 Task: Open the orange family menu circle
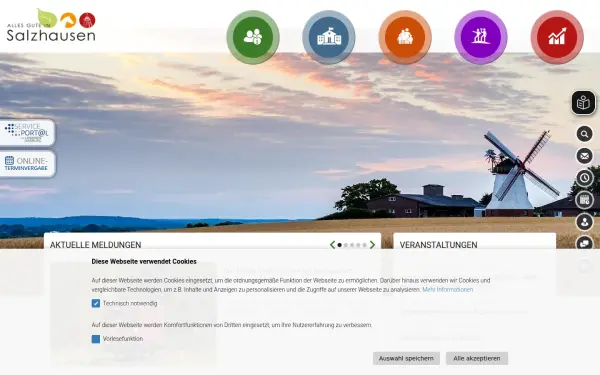pos(405,37)
